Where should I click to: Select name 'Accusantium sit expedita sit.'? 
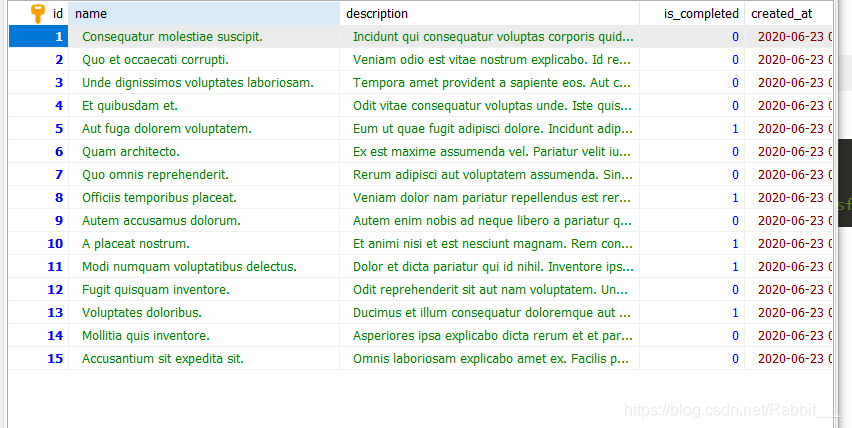pyautogui.click(x=163, y=358)
